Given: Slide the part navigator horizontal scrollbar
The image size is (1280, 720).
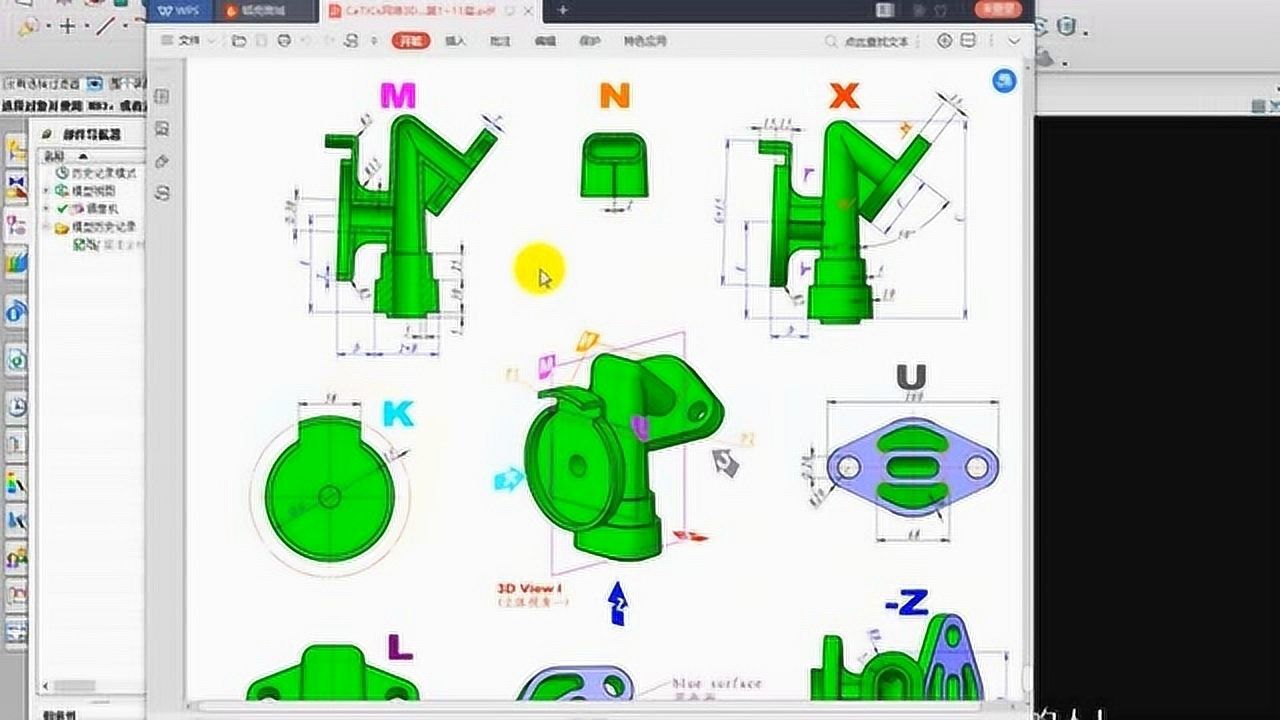Looking at the screenshot, I should point(75,686).
